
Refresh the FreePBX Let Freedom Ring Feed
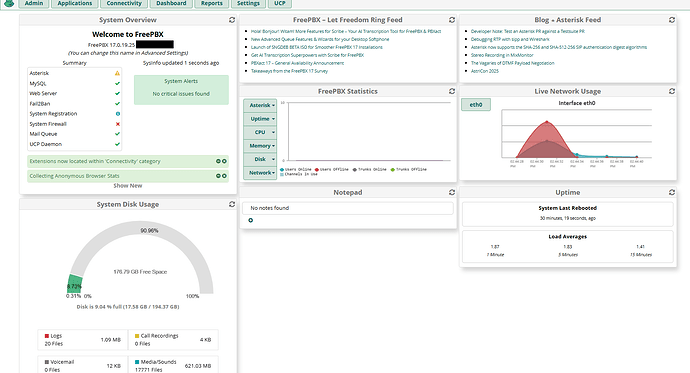(x=452, y=20)
